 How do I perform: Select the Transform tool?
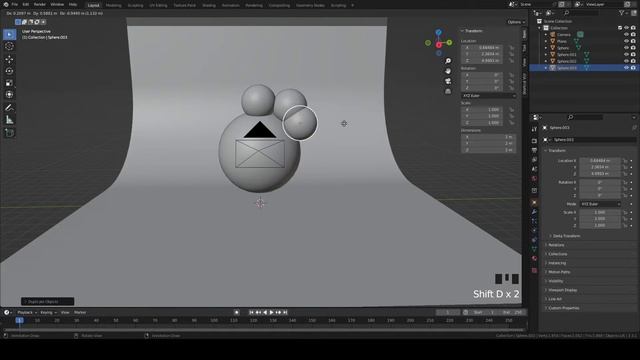coord(9,95)
